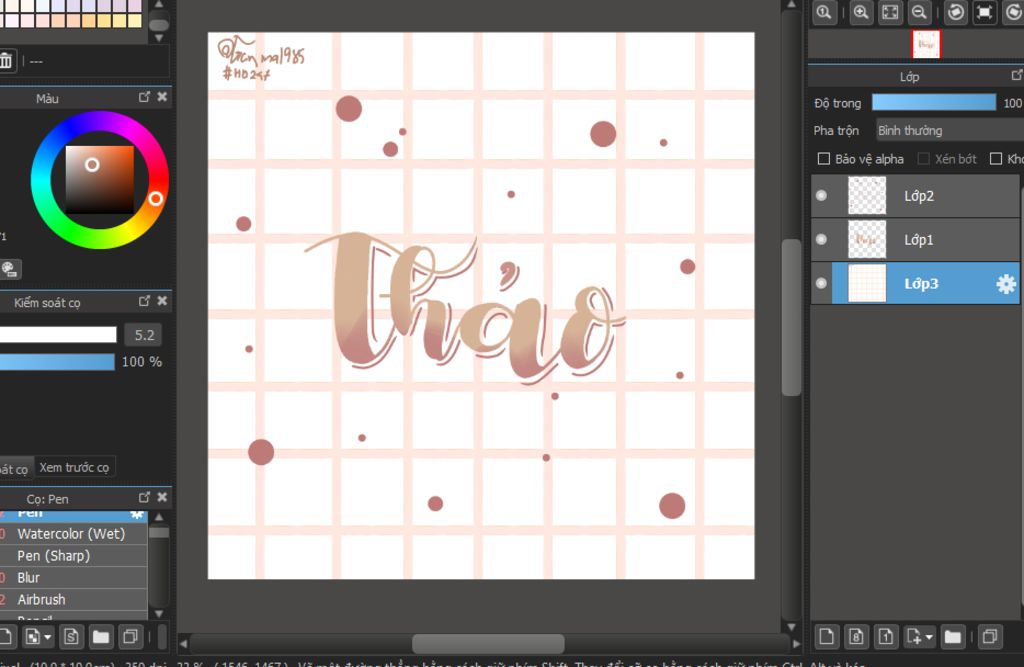Select the Pen (Sharp) brush

73,555
